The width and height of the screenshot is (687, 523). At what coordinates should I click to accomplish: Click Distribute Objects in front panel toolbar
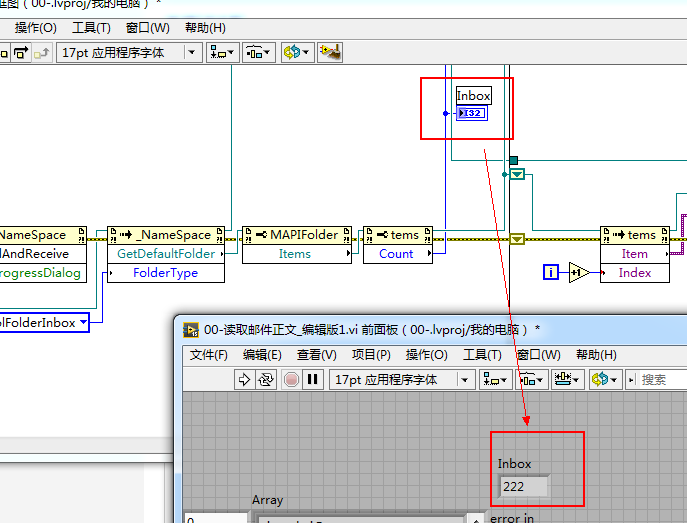click(x=531, y=379)
